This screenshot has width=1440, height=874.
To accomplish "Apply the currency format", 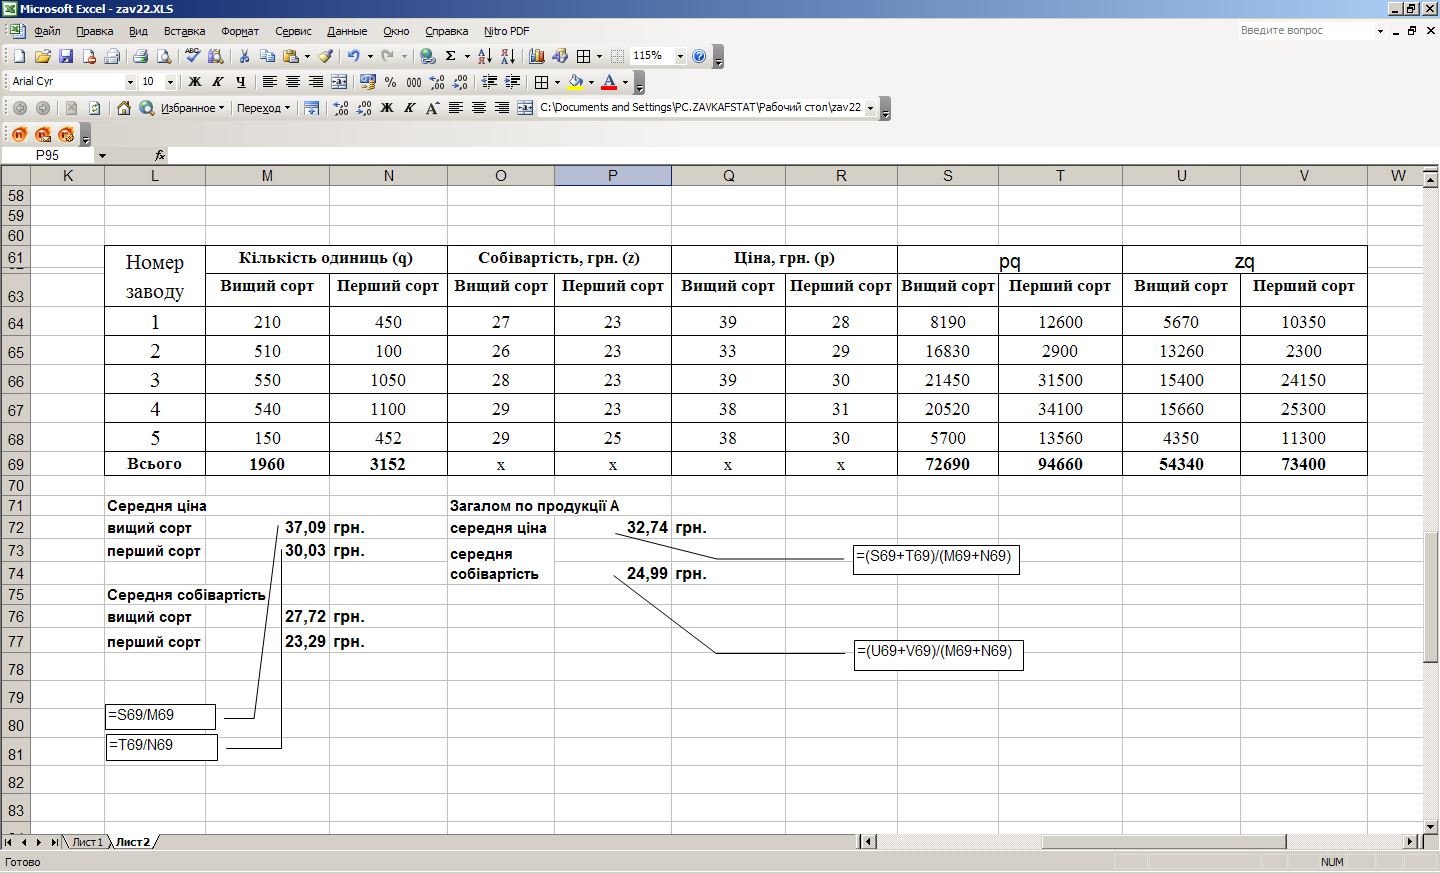I will 368,82.
